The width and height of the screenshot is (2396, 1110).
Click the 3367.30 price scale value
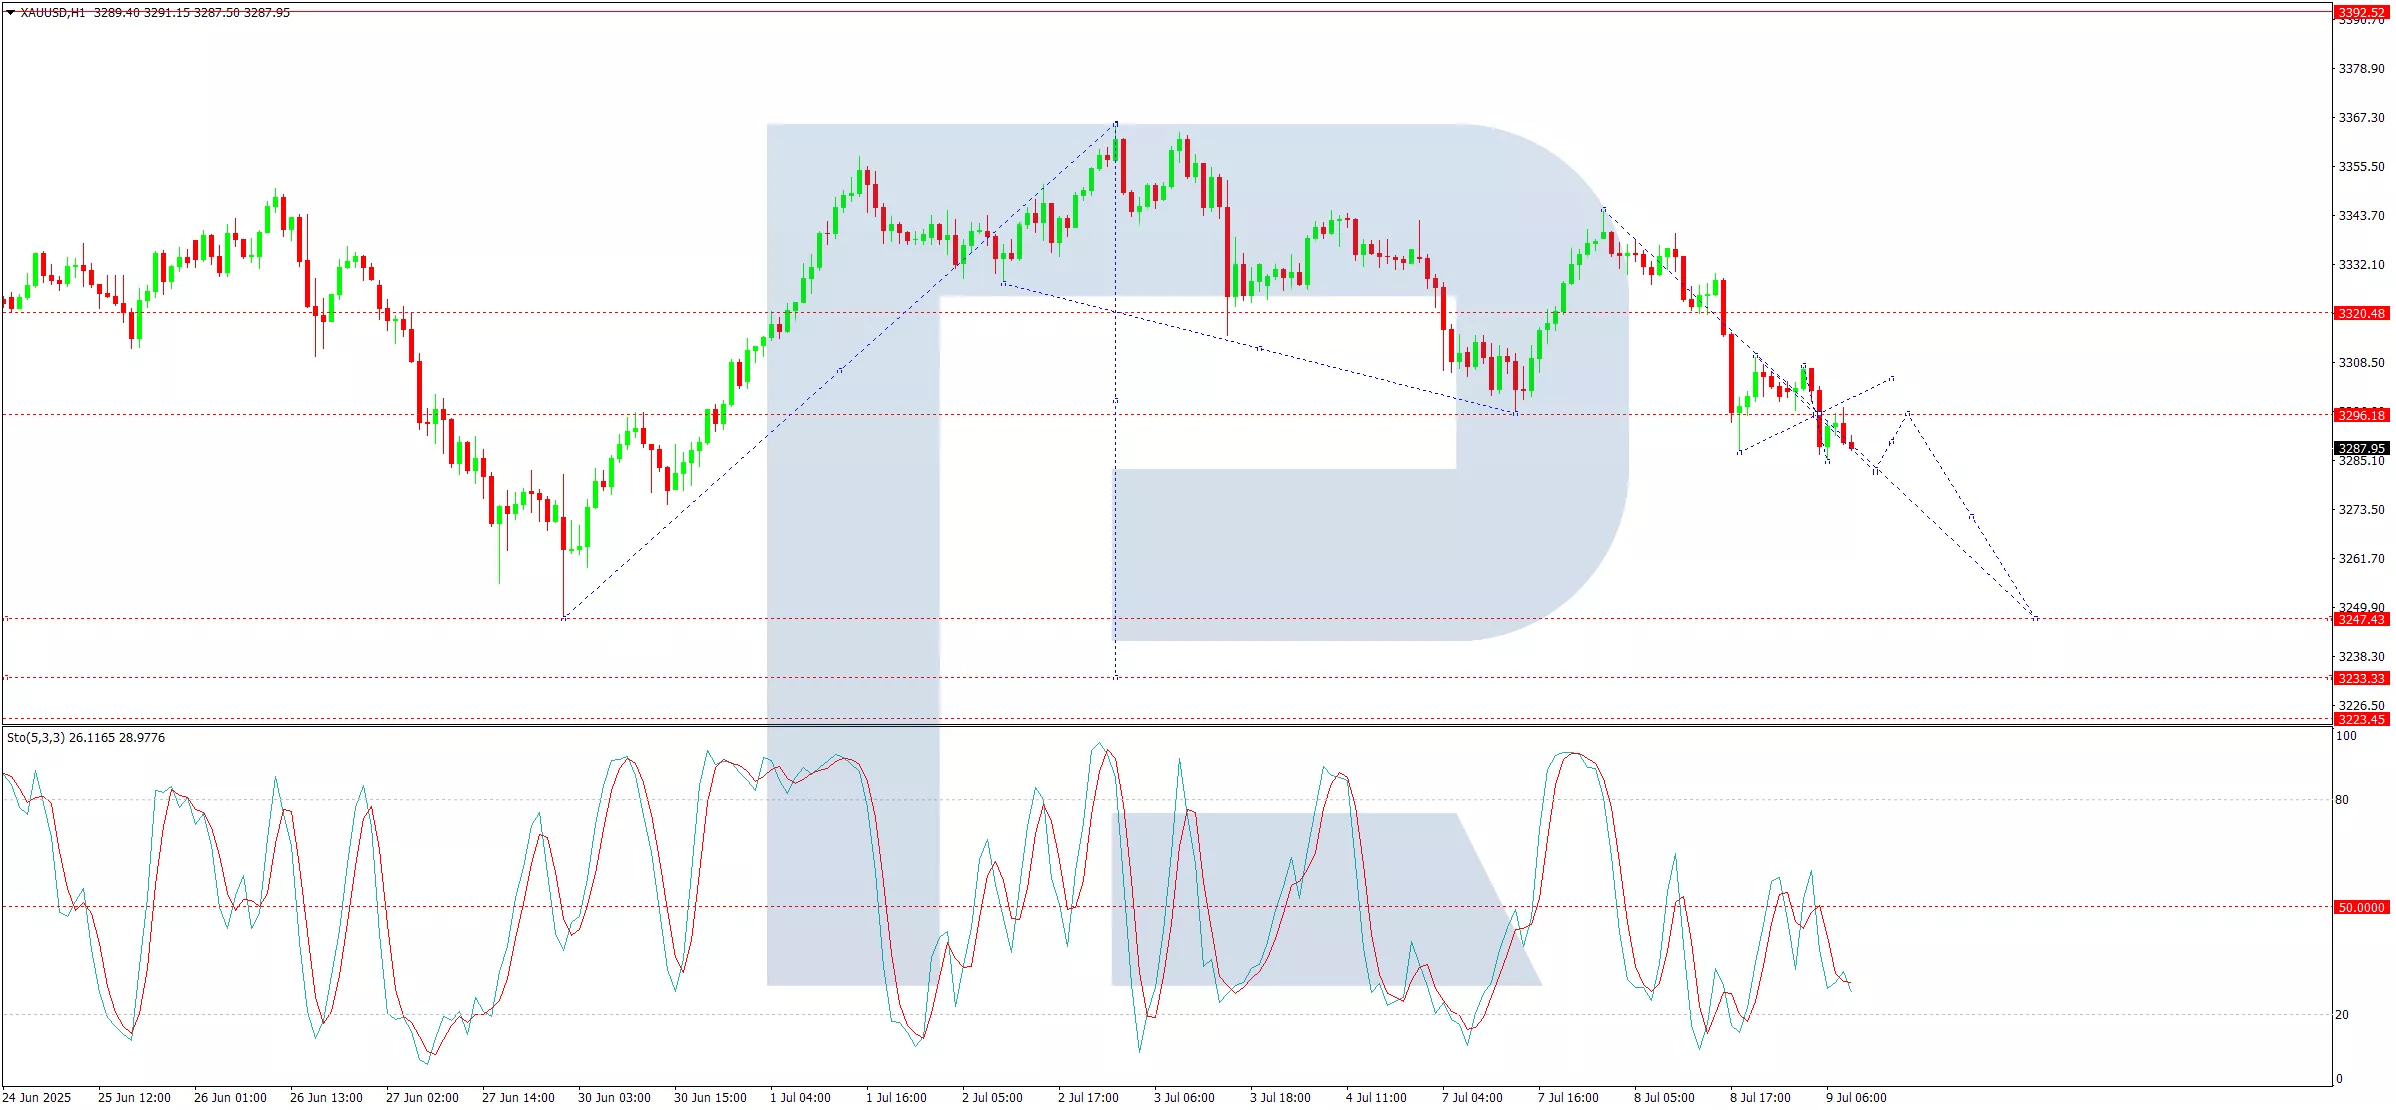pyautogui.click(x=2361, y=118)
